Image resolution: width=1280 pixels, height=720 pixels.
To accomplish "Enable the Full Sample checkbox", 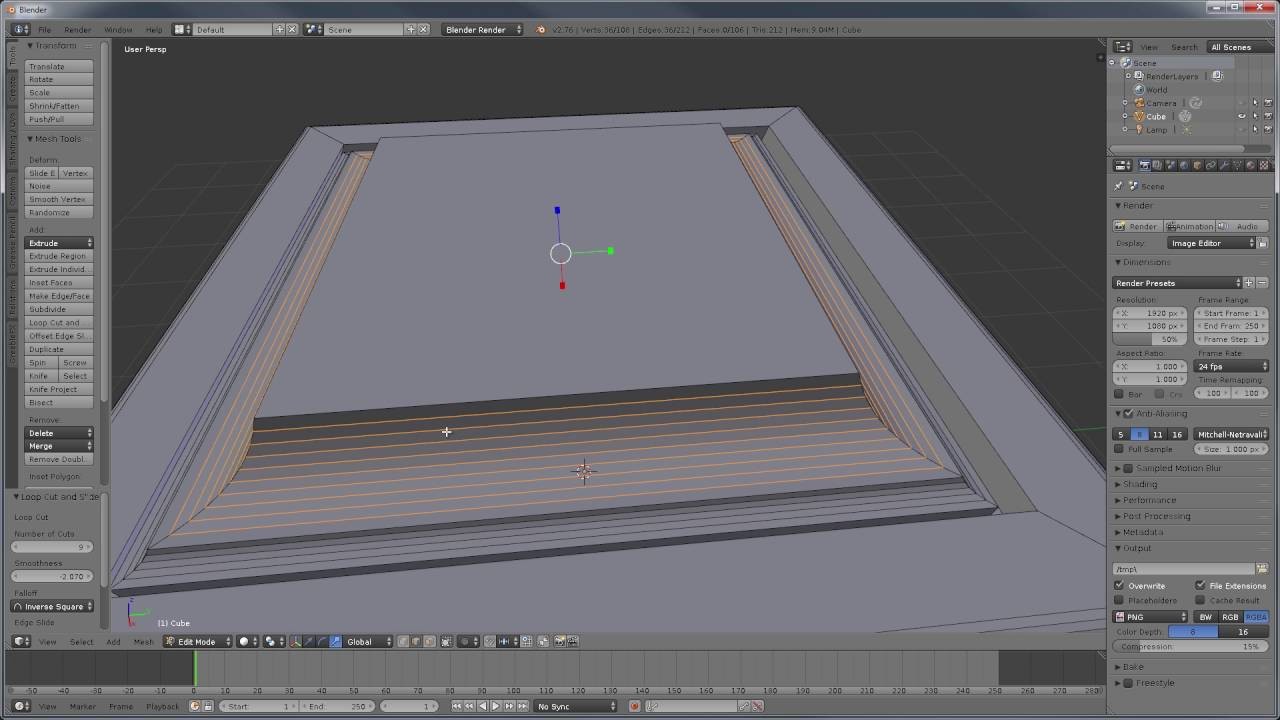I will tap(1119, 449).
